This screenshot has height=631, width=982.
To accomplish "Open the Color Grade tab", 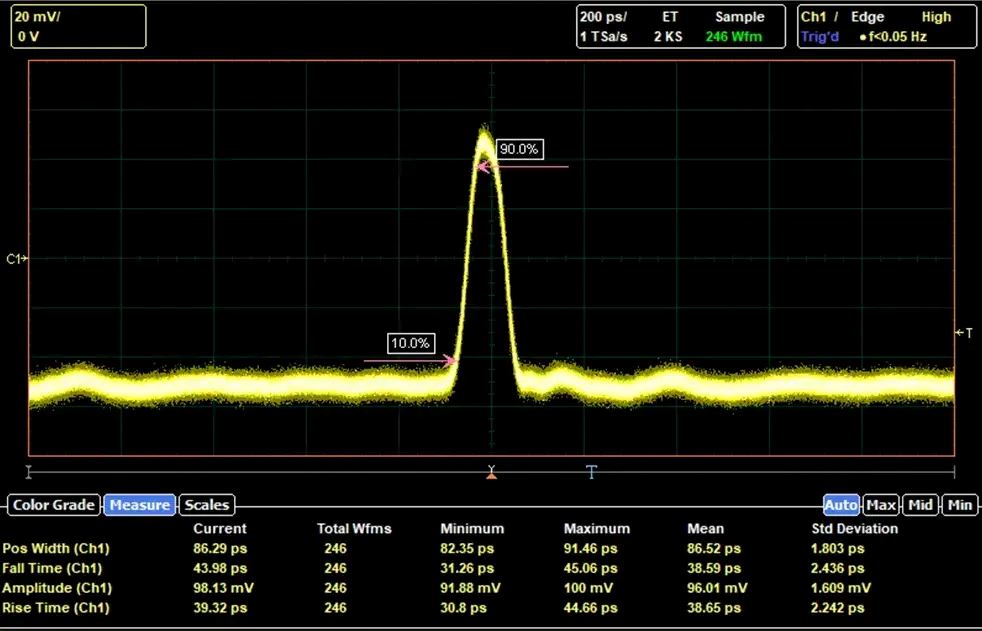I will click(54, 505).
